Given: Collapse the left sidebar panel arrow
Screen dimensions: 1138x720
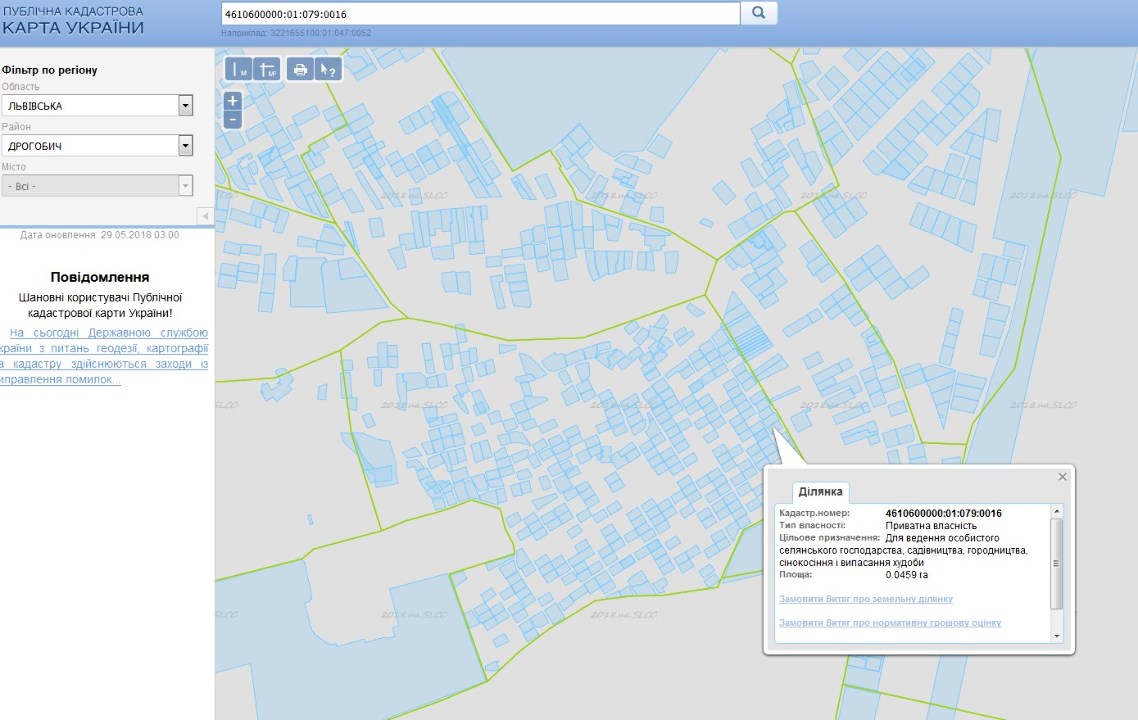Looking at the screenshot, I should point(204,216).
